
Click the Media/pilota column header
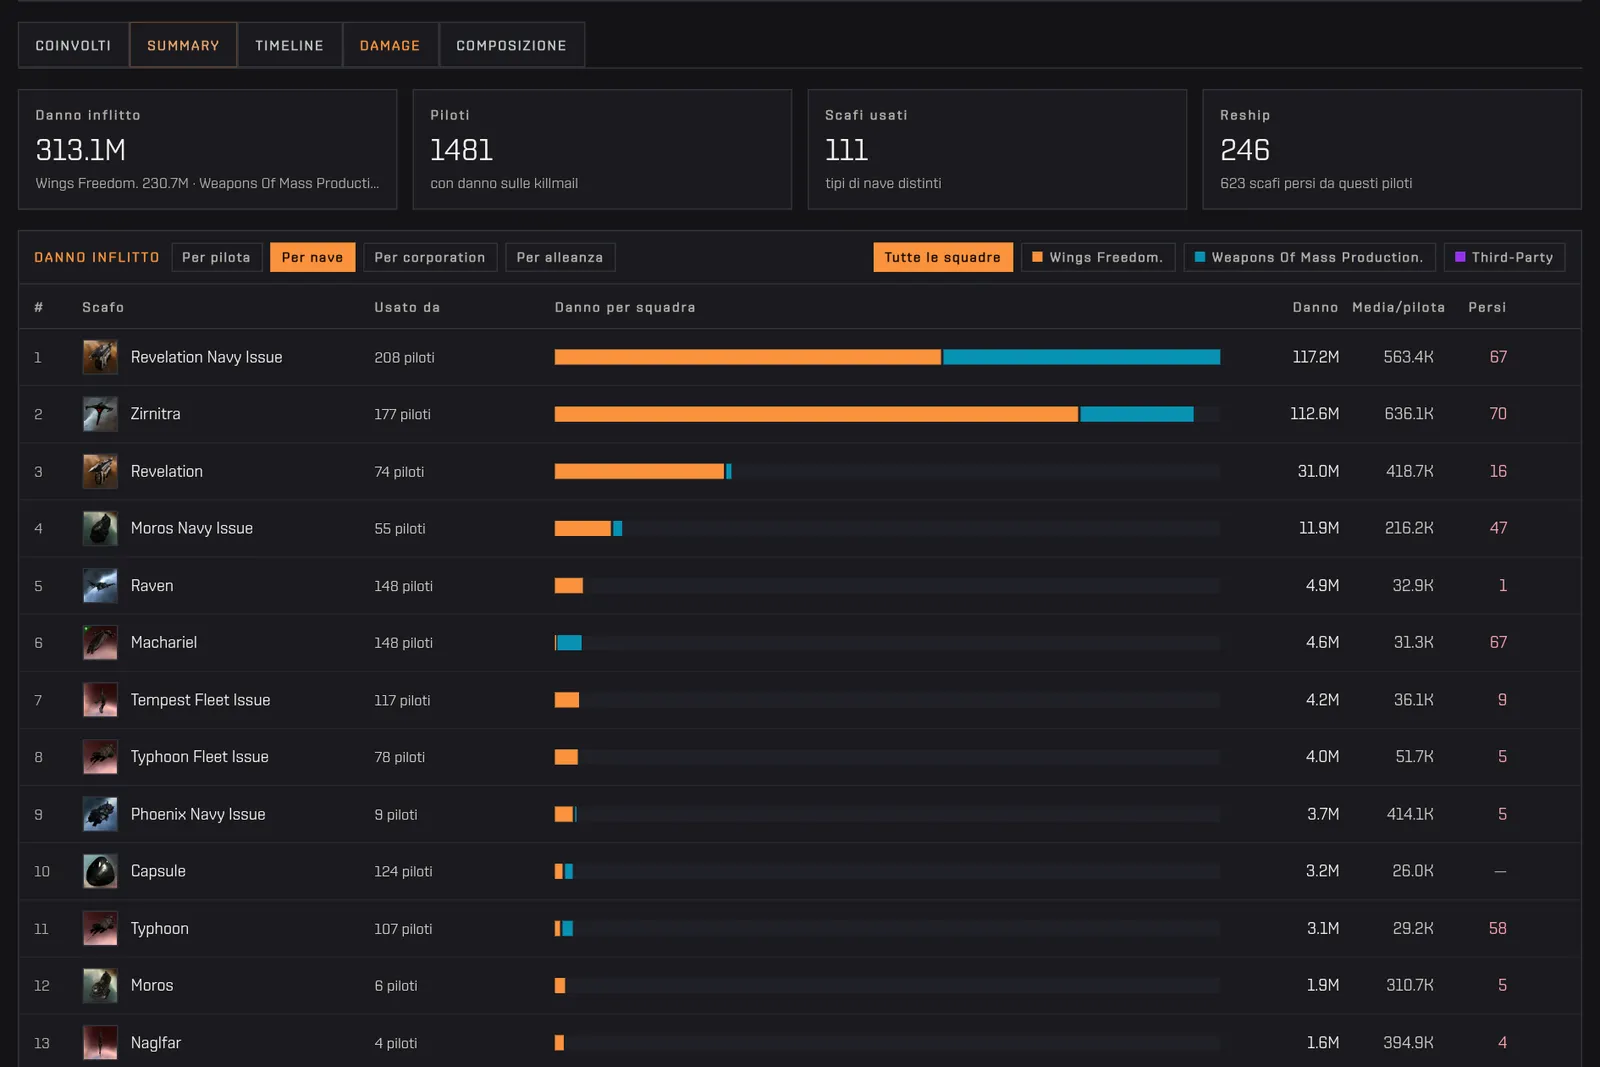(1398, 307)
